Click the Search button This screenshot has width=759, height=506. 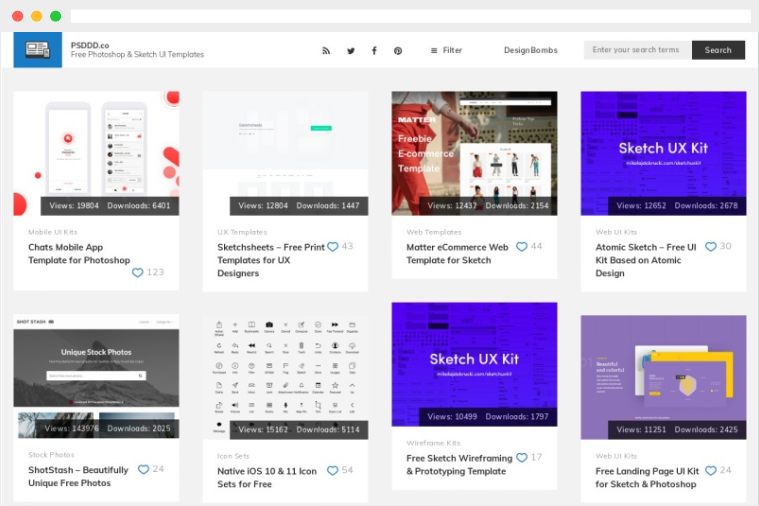click(718, 50)
